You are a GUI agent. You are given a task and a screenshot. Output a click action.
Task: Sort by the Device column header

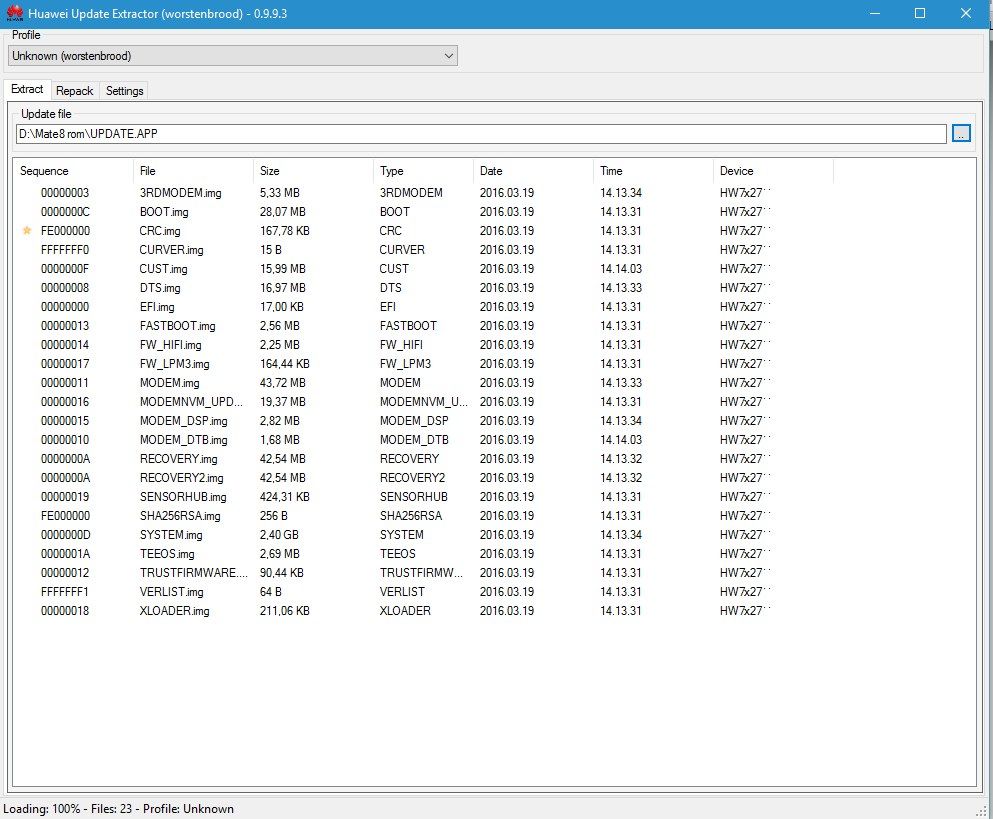[773, 171]
